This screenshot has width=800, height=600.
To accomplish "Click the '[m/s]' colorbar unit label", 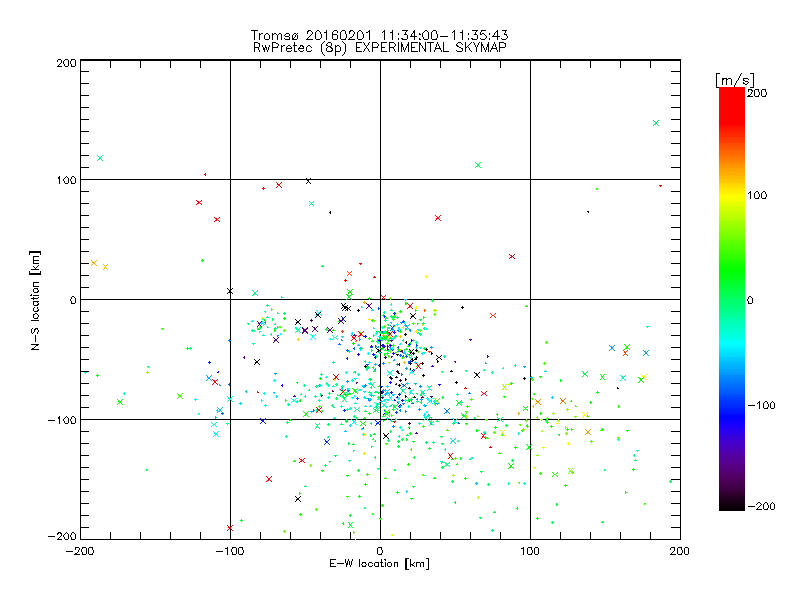I will tap(735, 80).
